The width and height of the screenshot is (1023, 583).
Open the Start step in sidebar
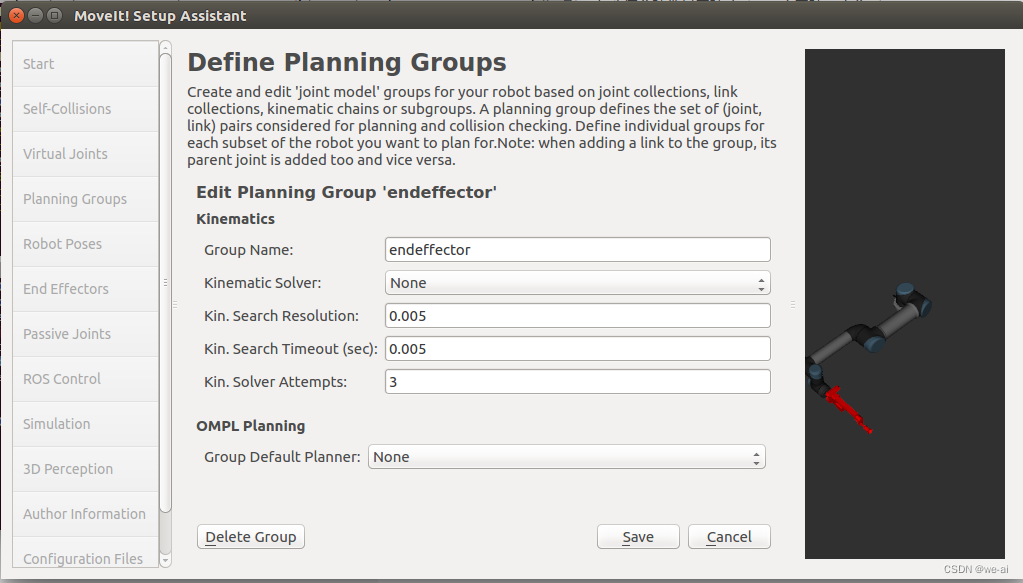coord(85,64)
